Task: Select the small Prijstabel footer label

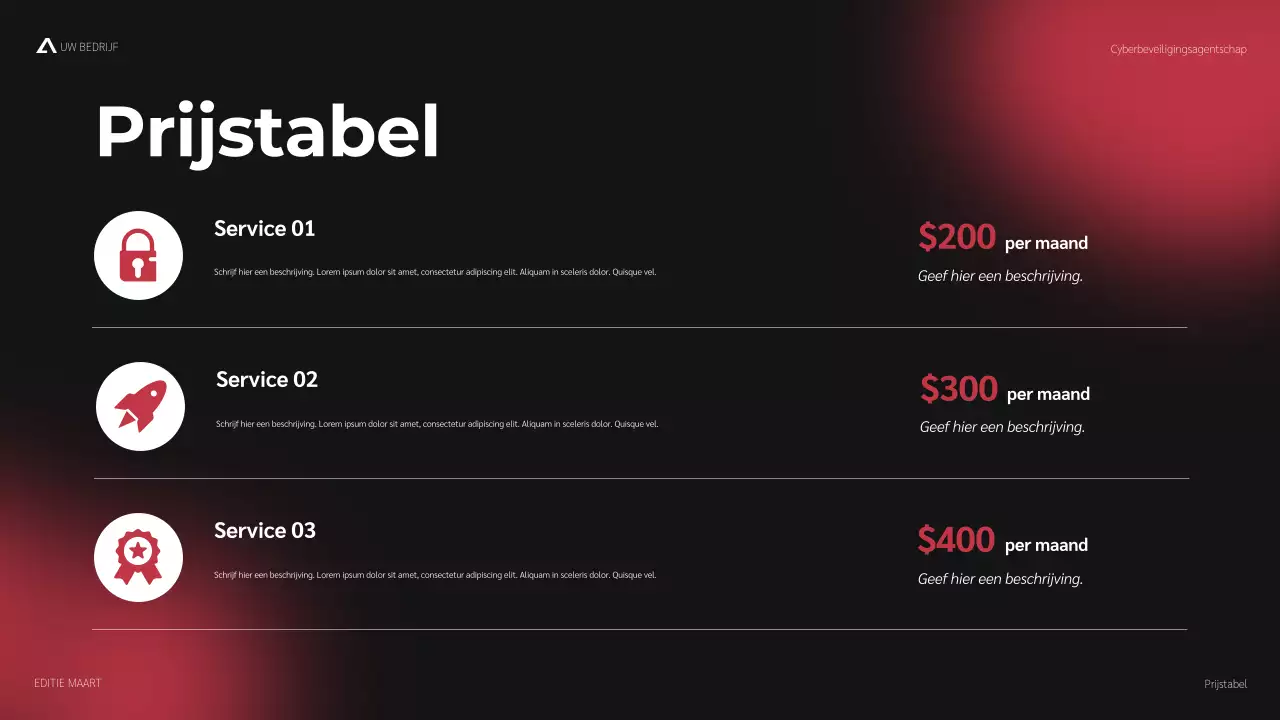Action: point(1225,684)
